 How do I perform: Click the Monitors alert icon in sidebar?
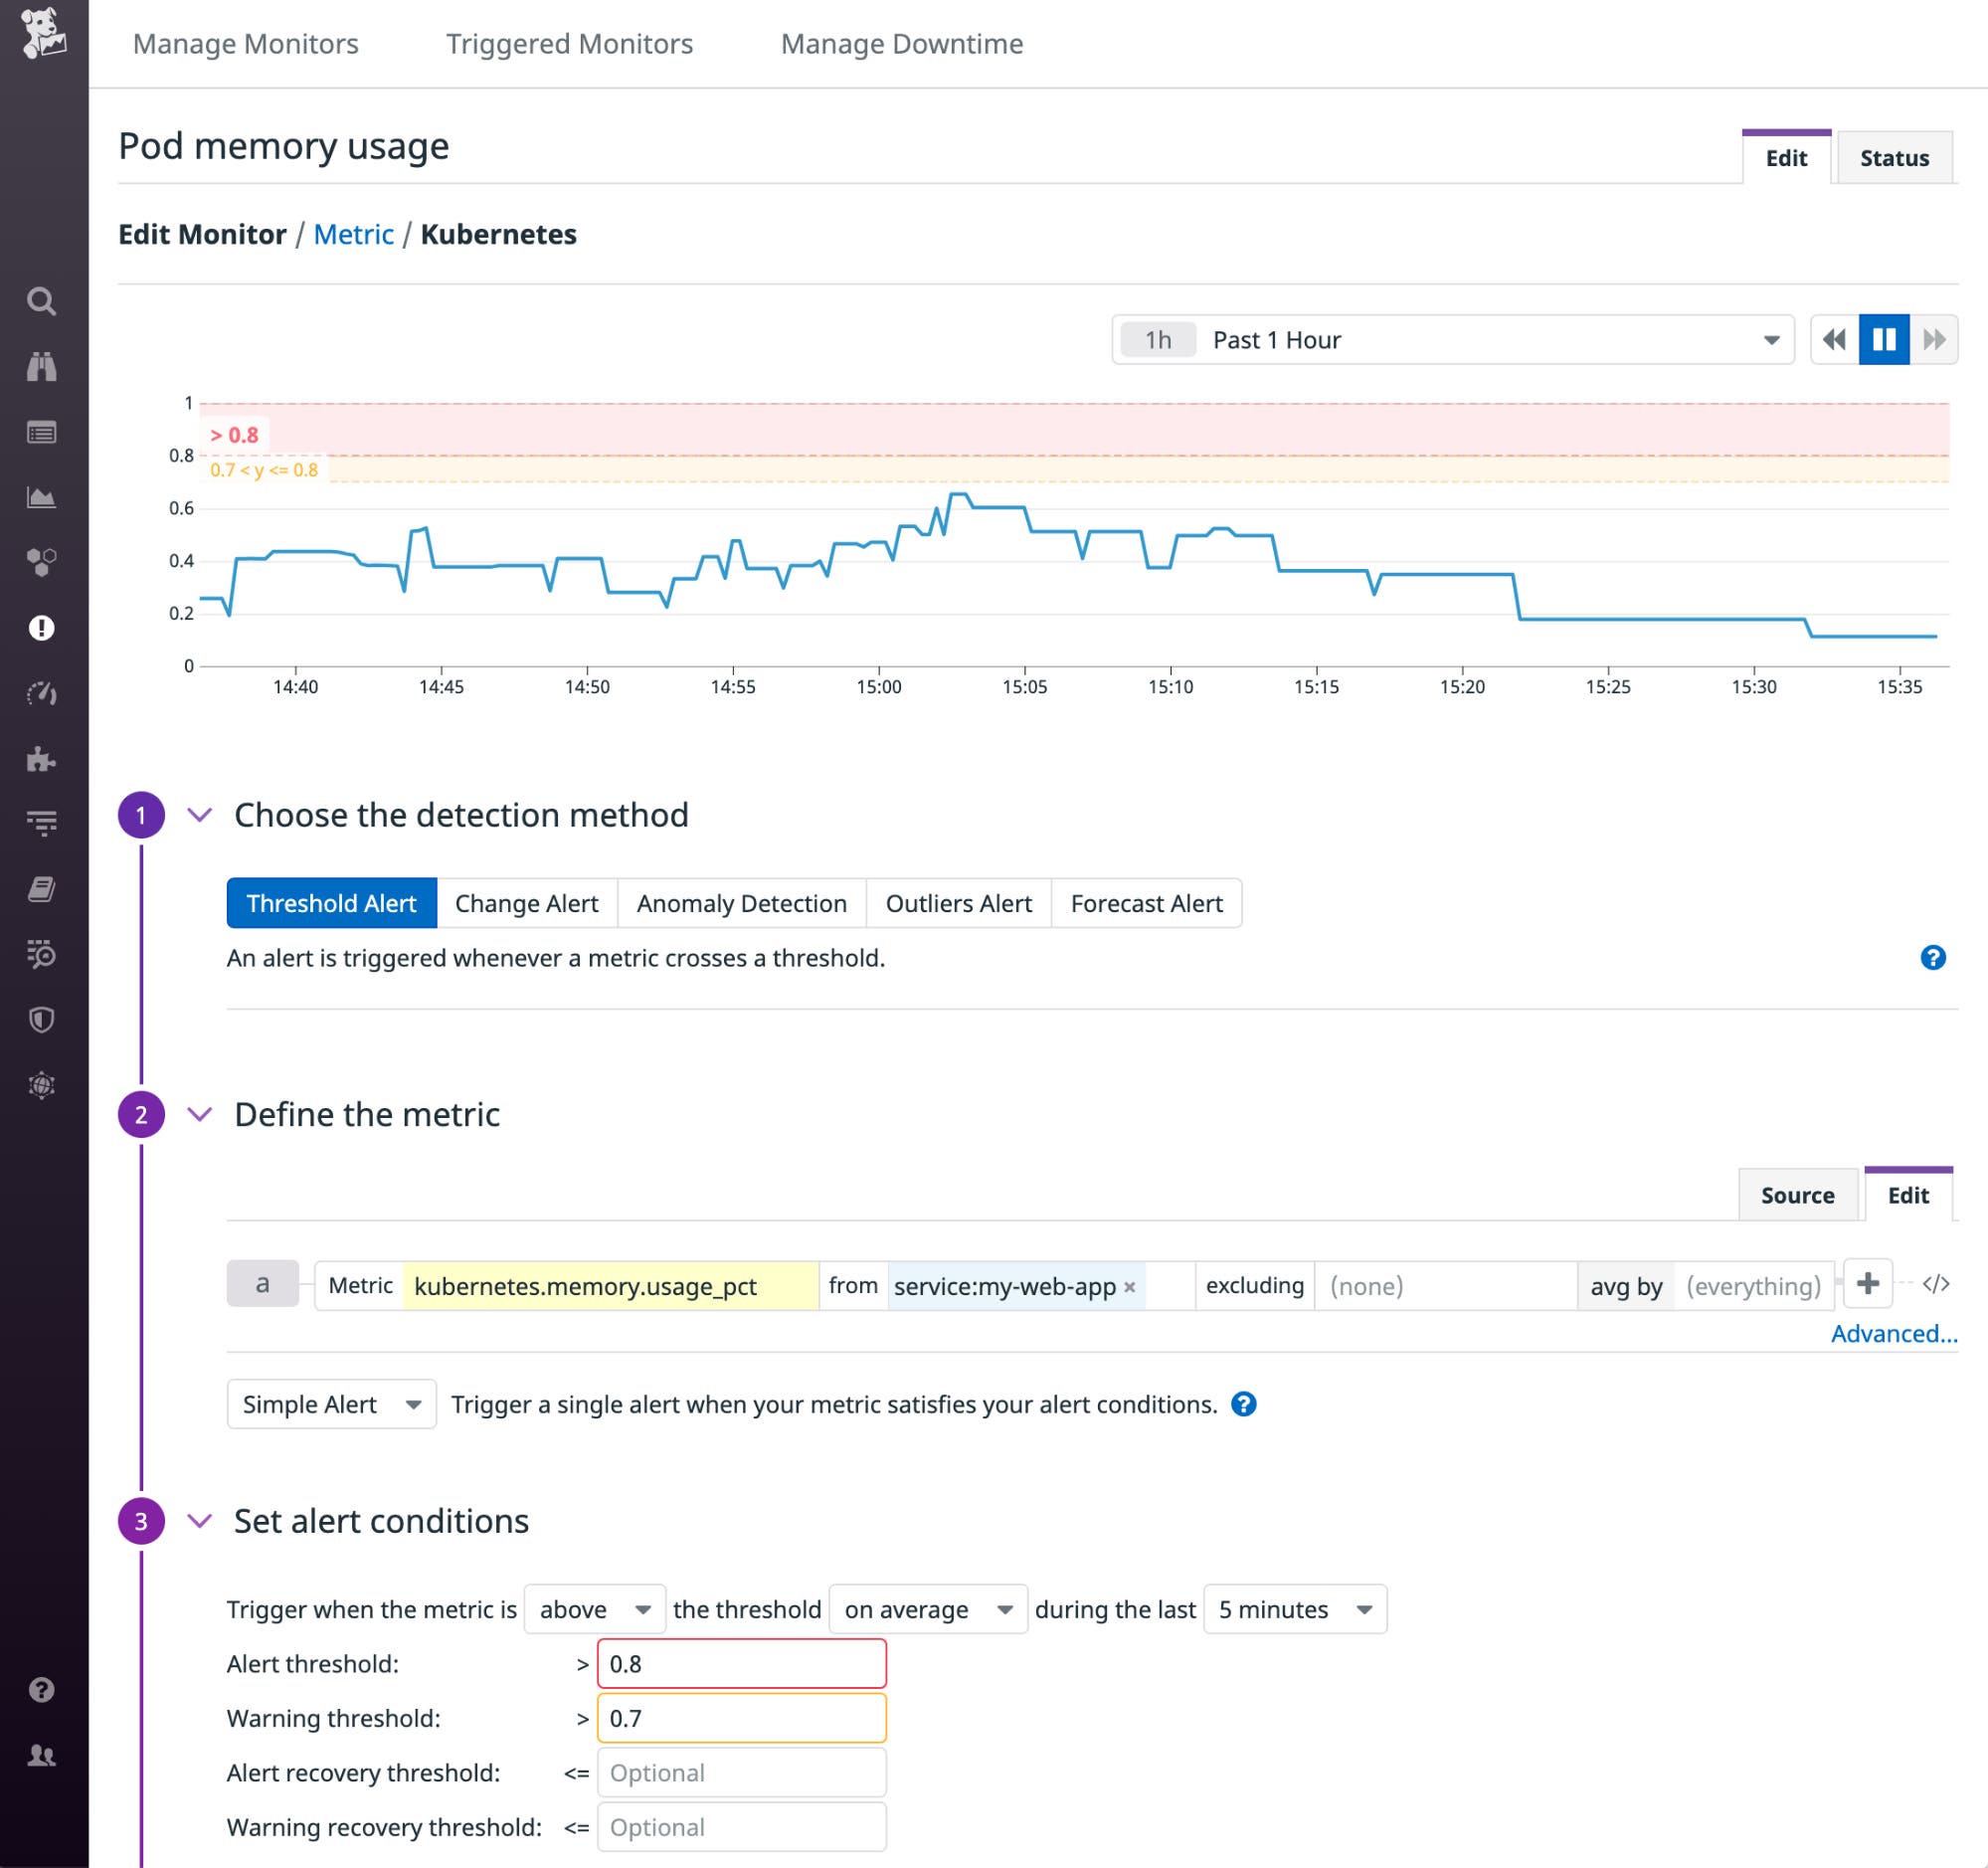pos(42,629)
